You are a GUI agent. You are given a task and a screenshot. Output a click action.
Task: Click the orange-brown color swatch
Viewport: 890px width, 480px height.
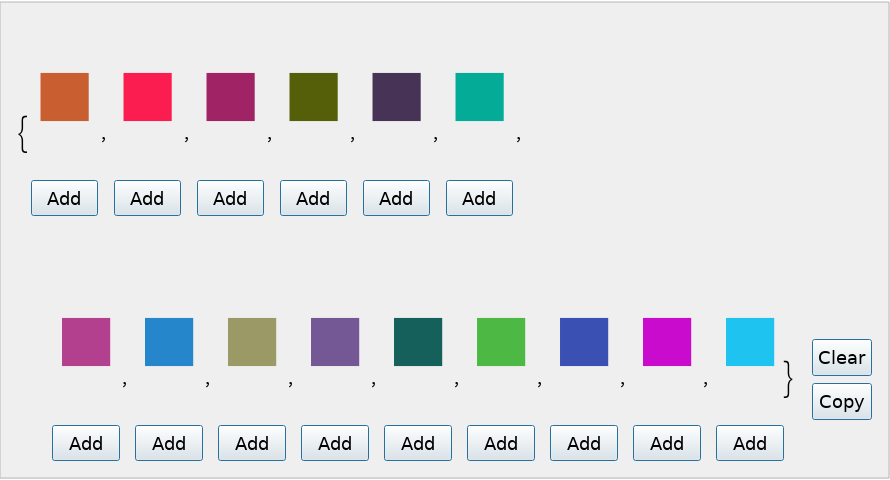(64, 97)
